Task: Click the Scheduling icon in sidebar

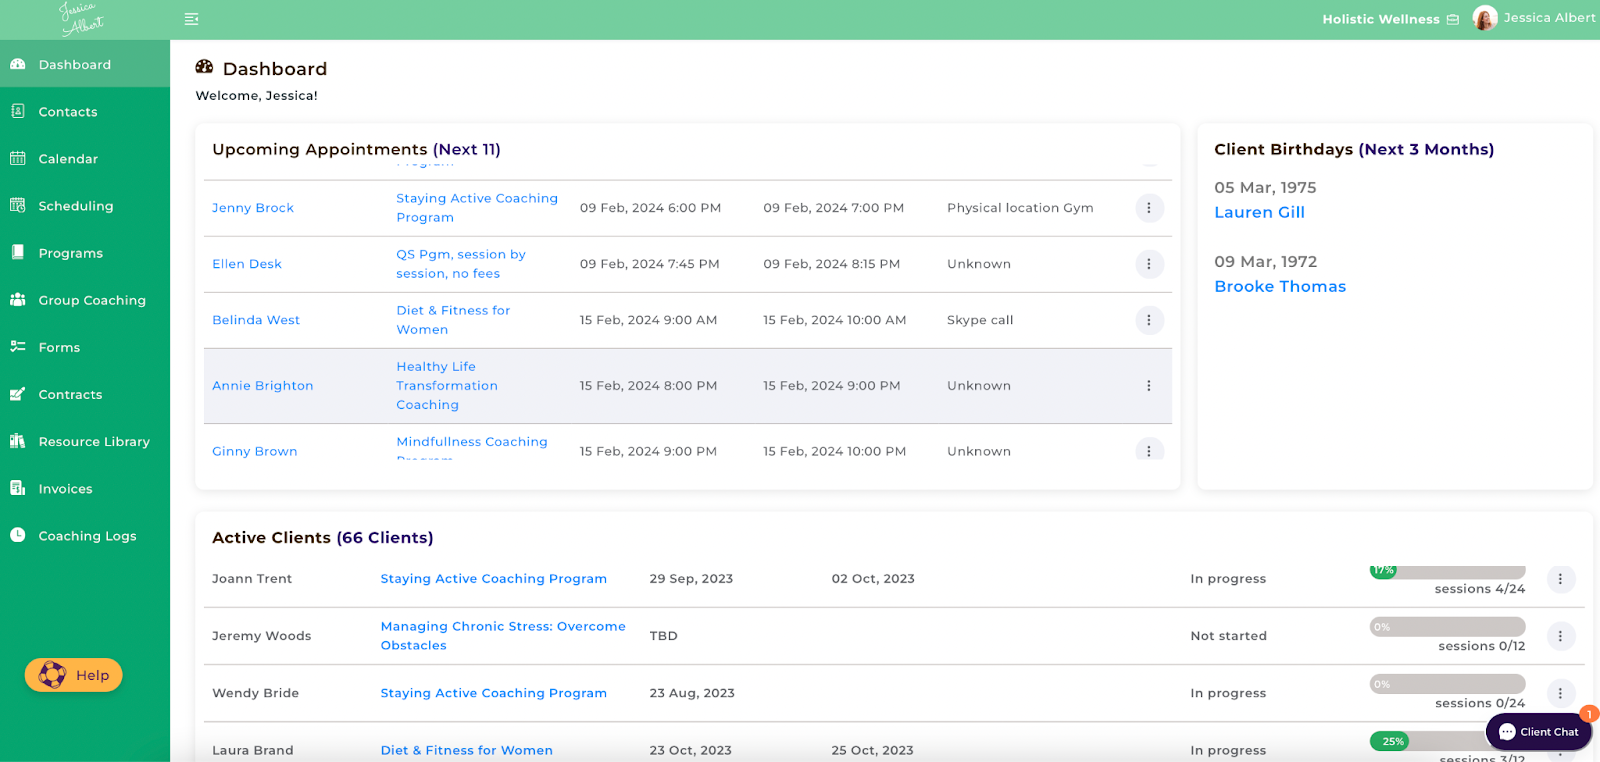Action: 17,205
